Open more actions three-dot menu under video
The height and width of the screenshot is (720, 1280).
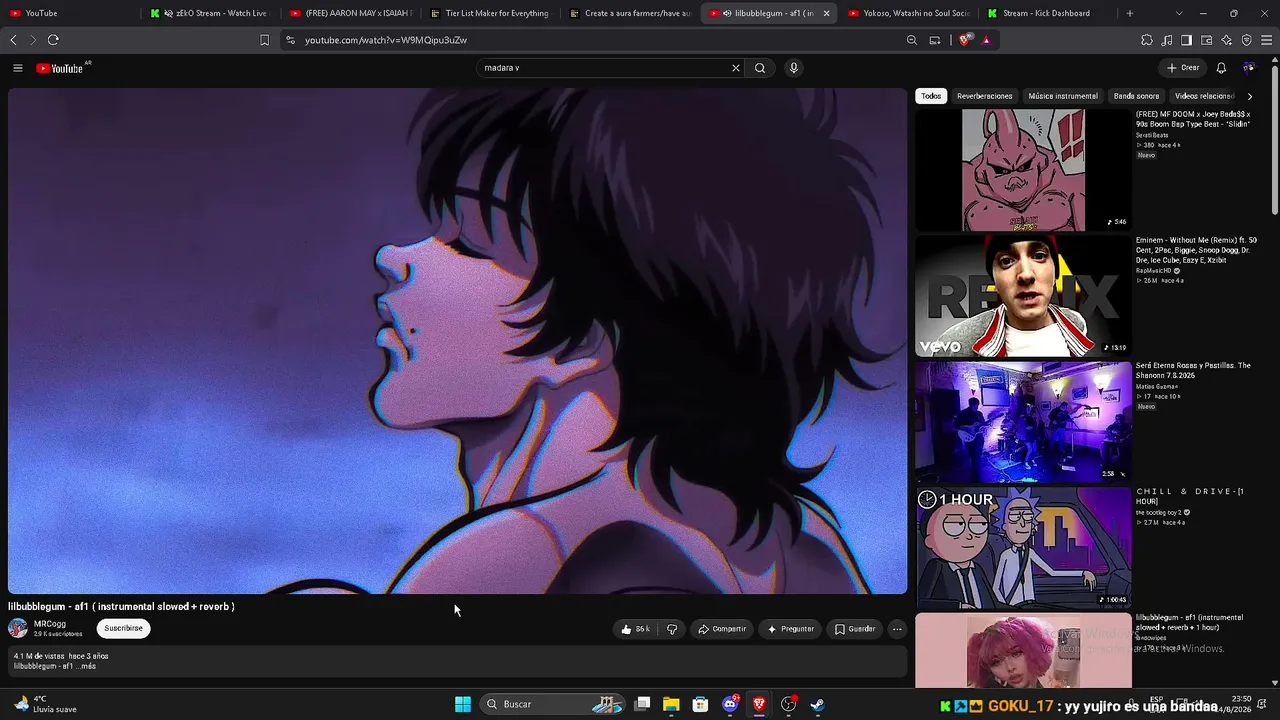point(897,629)
